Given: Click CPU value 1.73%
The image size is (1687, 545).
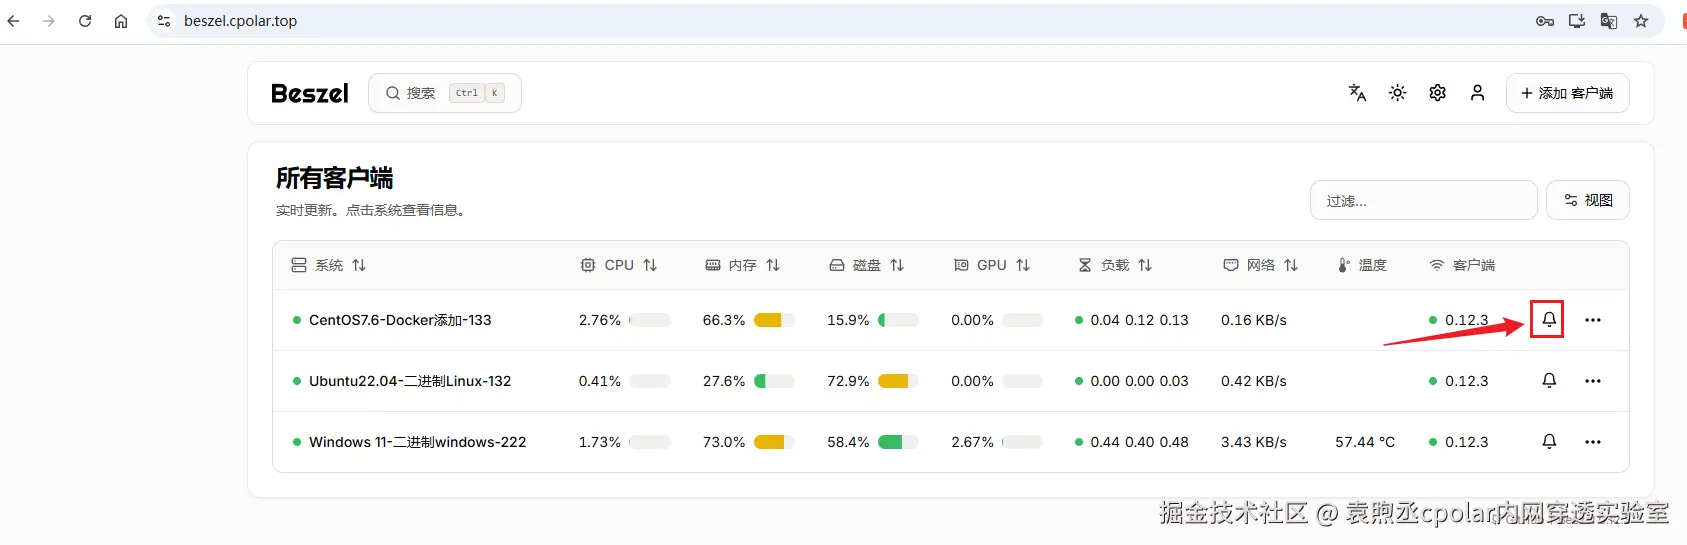Looking at the screenshot, I should [x=600, y=442].
